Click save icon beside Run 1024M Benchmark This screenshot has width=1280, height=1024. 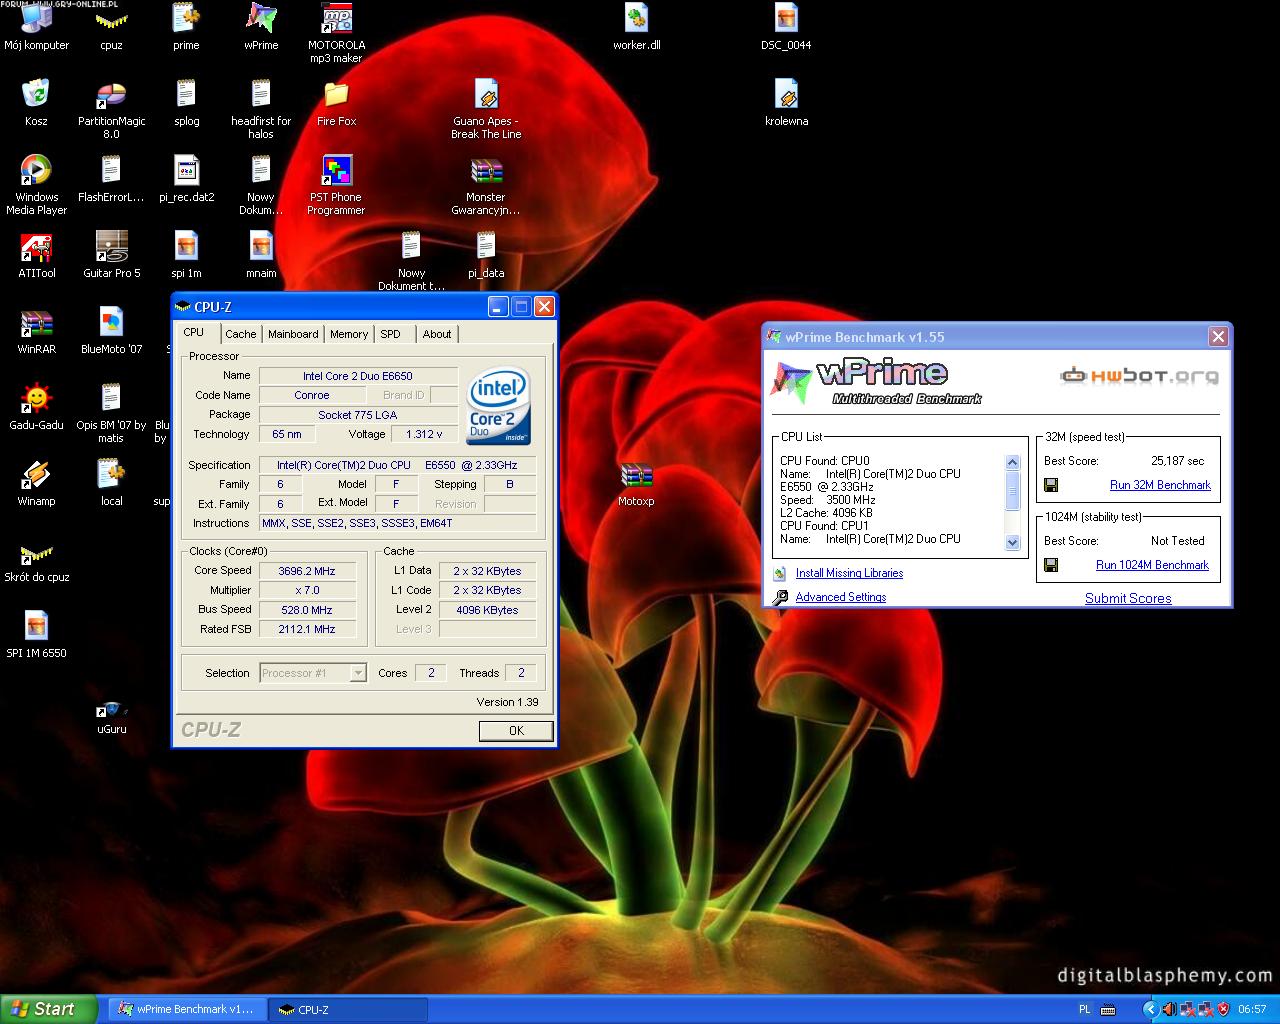point(1051,565)
